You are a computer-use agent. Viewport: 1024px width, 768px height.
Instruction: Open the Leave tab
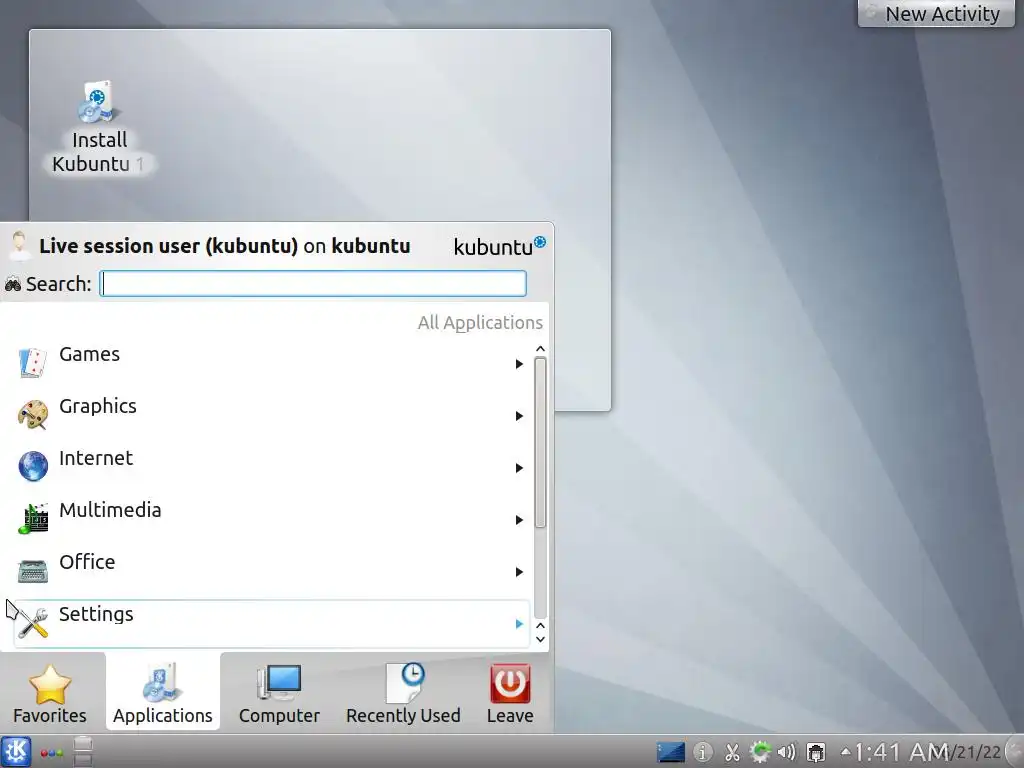(x=510, y=694)
